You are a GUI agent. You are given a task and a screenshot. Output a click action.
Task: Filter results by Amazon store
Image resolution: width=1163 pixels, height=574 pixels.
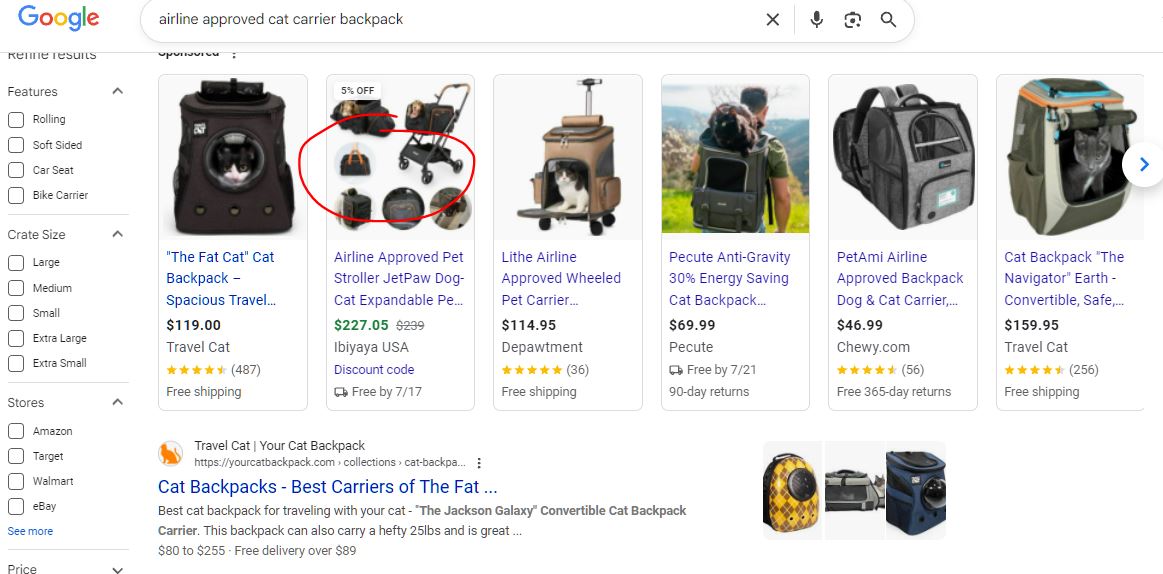click(x=16, y=431)
